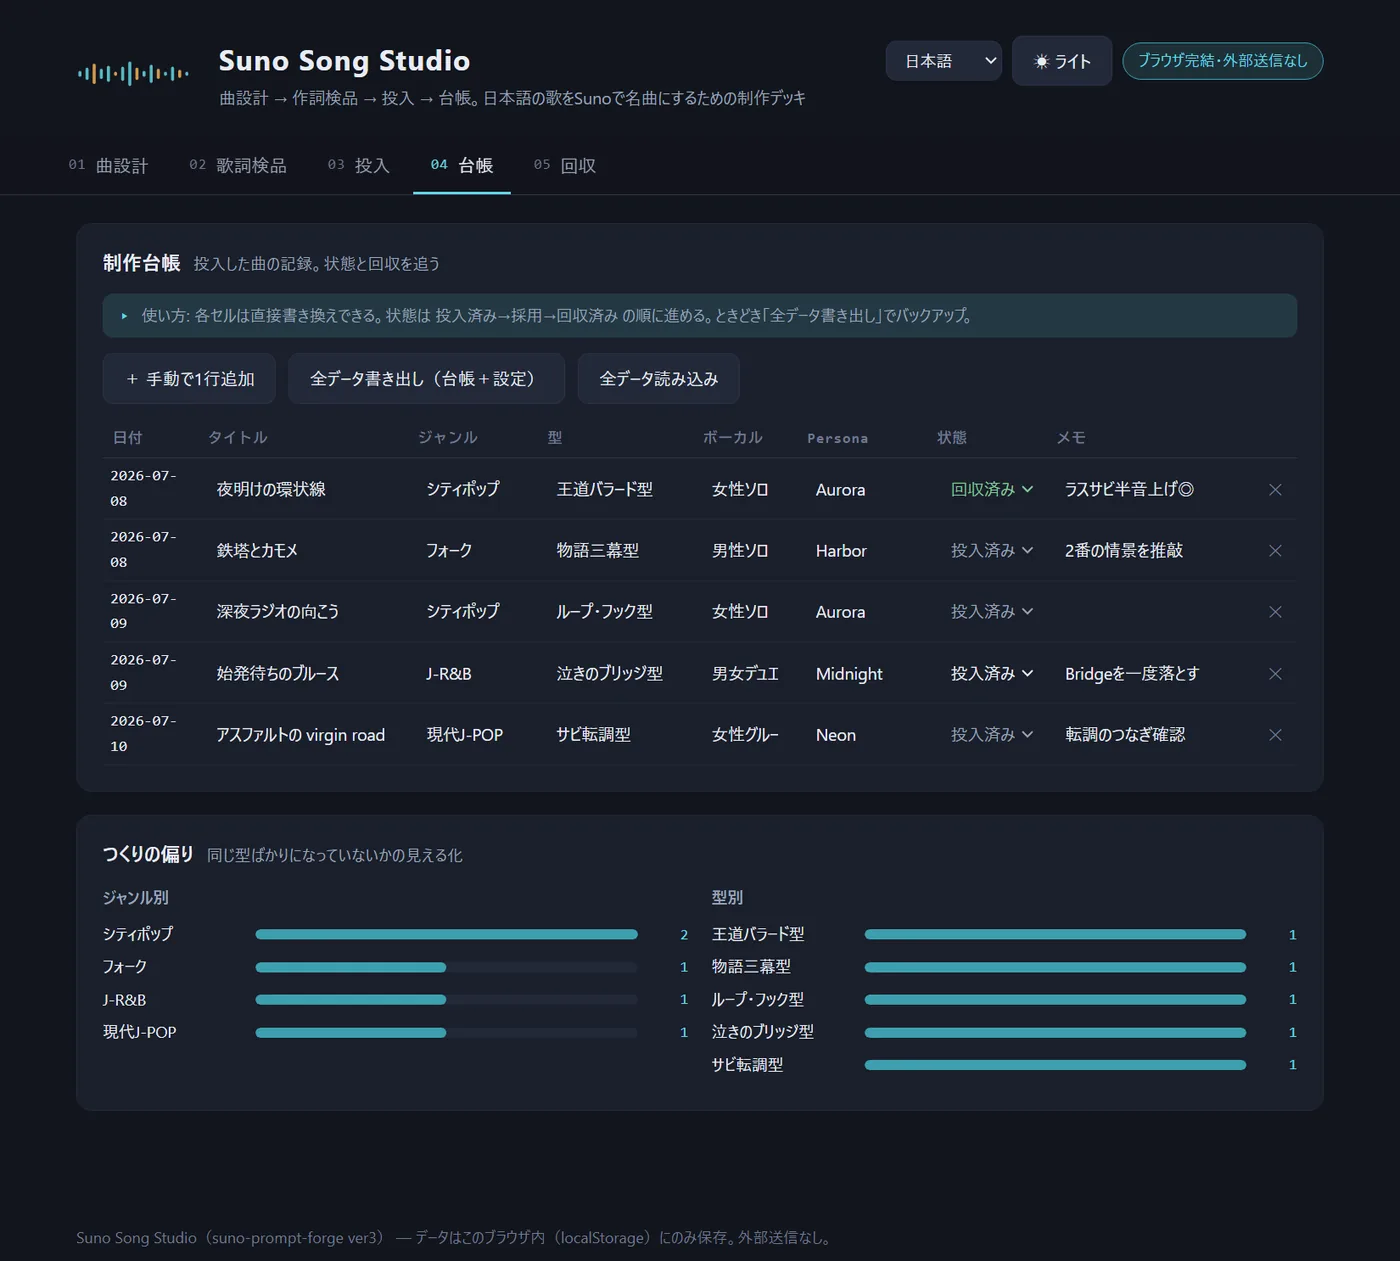This screenshot has height=1261, width=1400.
Task: Edit the memo cell 2番の情景を推敲
Action: tap(1152, 550)
